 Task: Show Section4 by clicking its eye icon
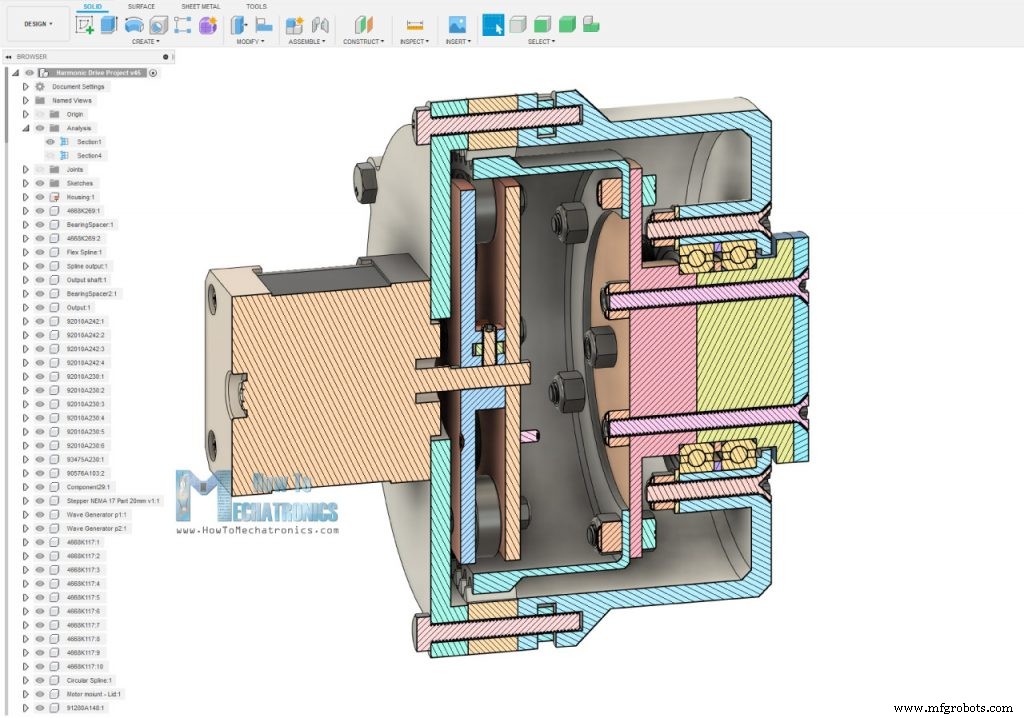point(50,156)
